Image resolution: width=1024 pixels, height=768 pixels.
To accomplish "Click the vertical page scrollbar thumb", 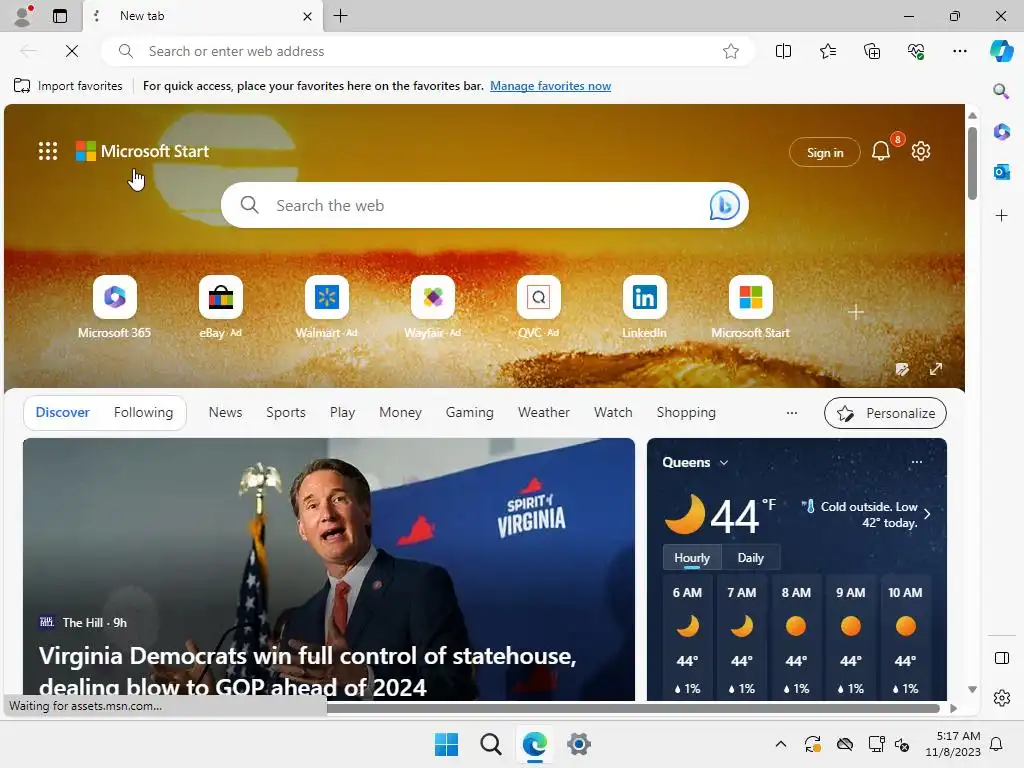I will pyautogui.click(x=972, y=163).
